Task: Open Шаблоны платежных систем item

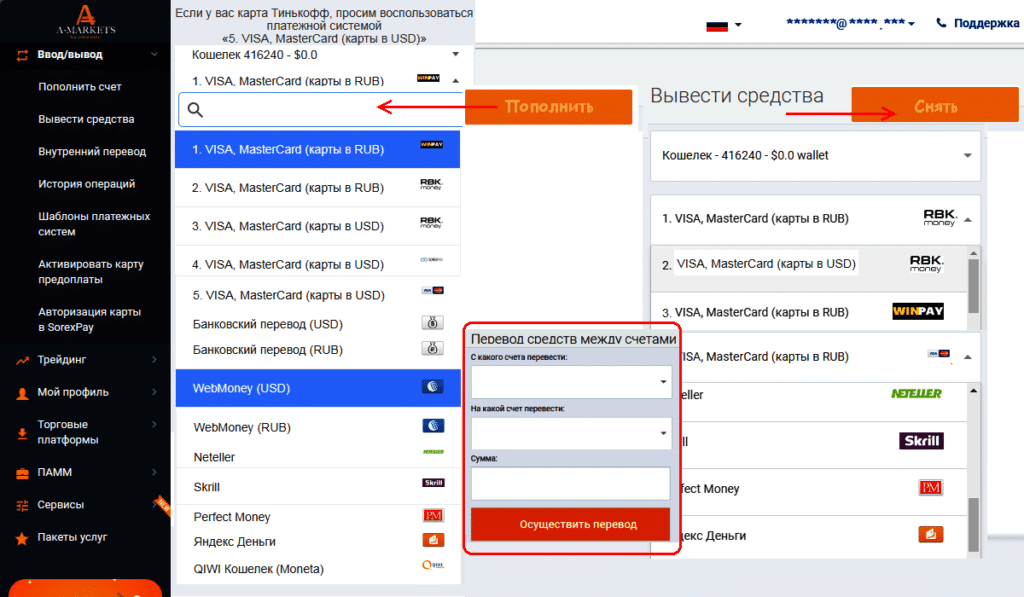Action: point(94,224)
